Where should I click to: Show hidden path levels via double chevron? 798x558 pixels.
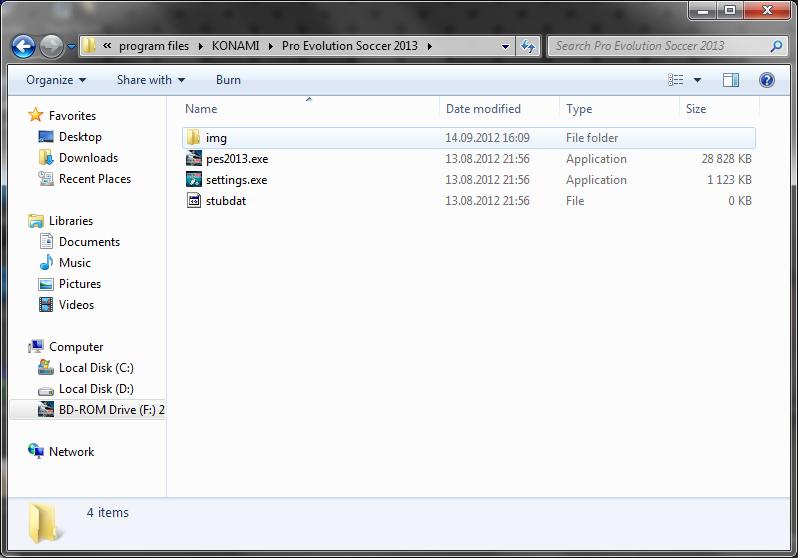[107, 46]
